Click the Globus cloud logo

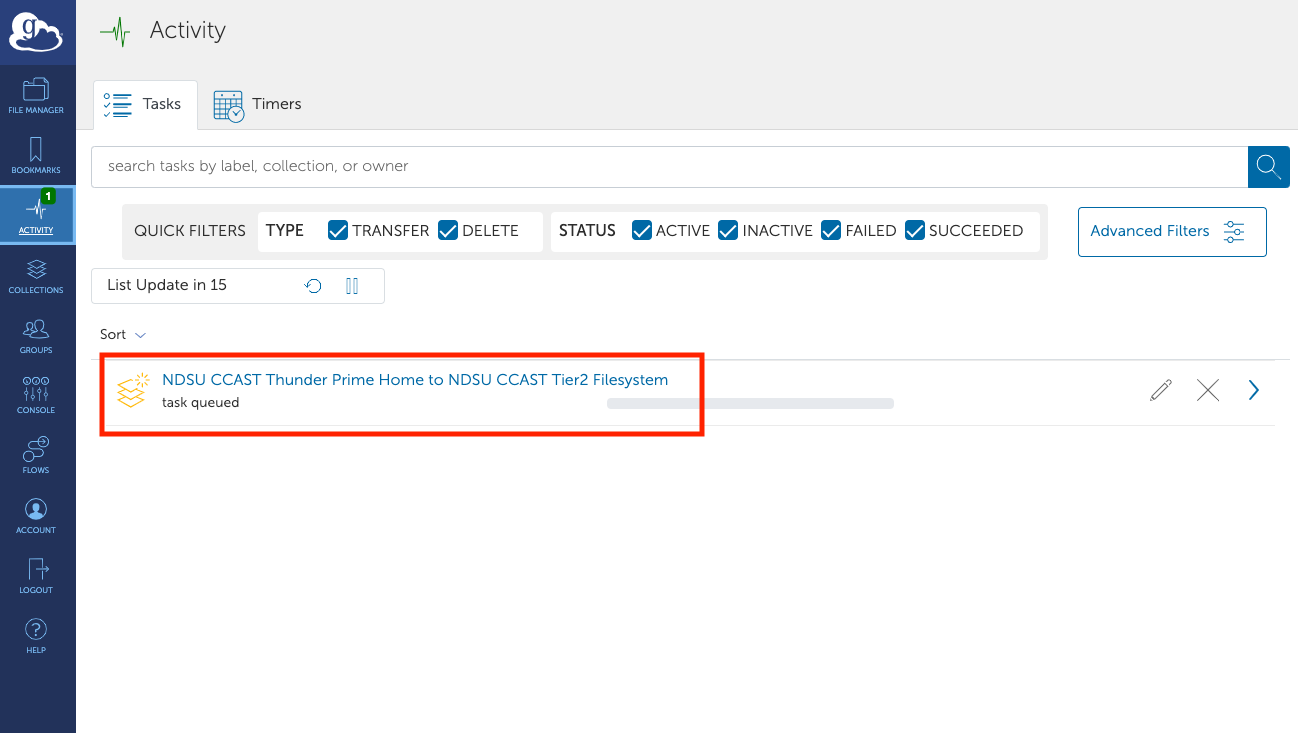pyautogui.click(x=36, y=31)
